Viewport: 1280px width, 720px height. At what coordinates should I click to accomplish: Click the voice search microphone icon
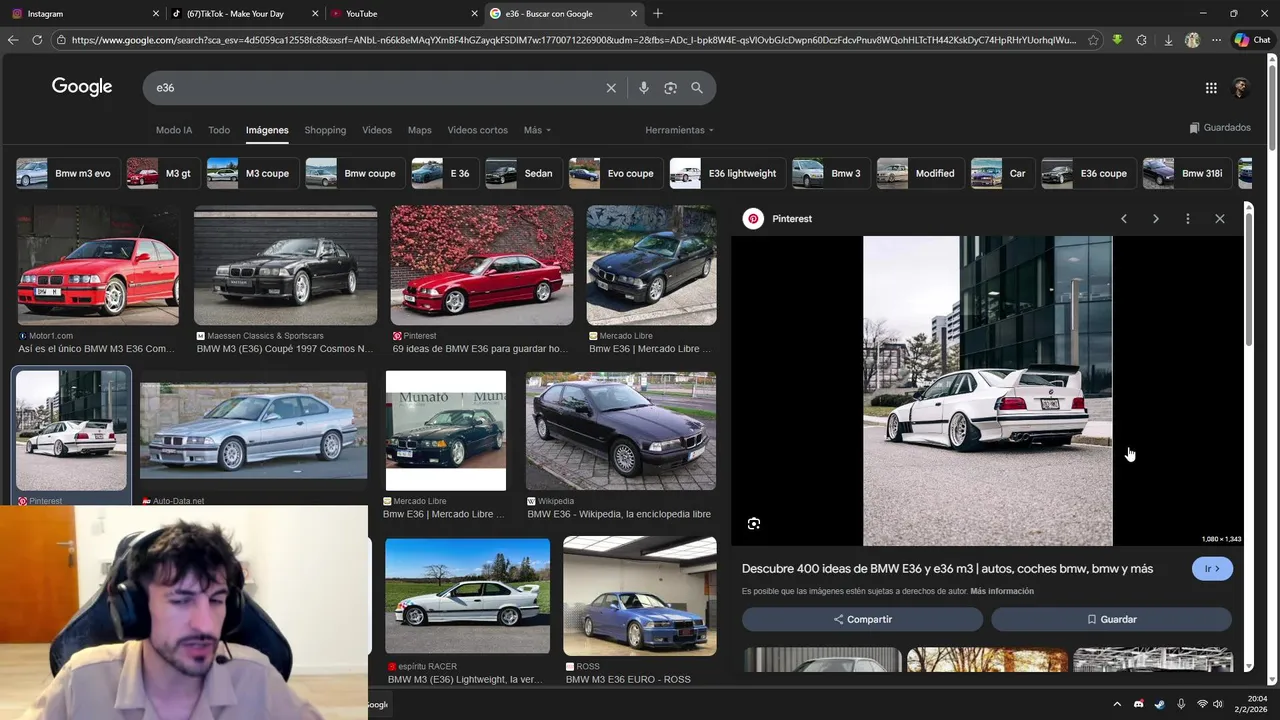643,88
